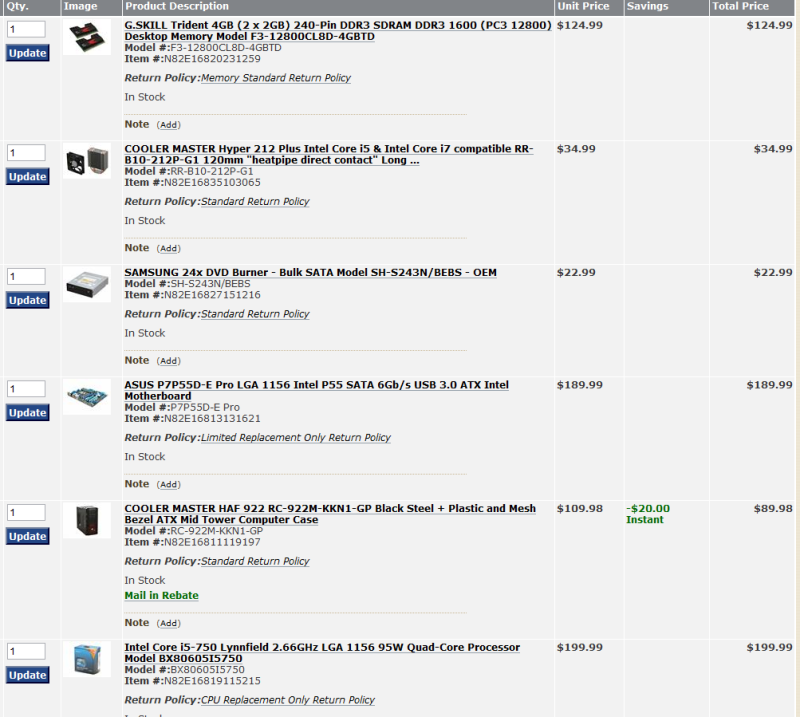Open Cooler Master Hyper 212 cooler thumbnail
Image resolution: width=800 pixels, height=717 pixels.
click(x=87, y=160)
